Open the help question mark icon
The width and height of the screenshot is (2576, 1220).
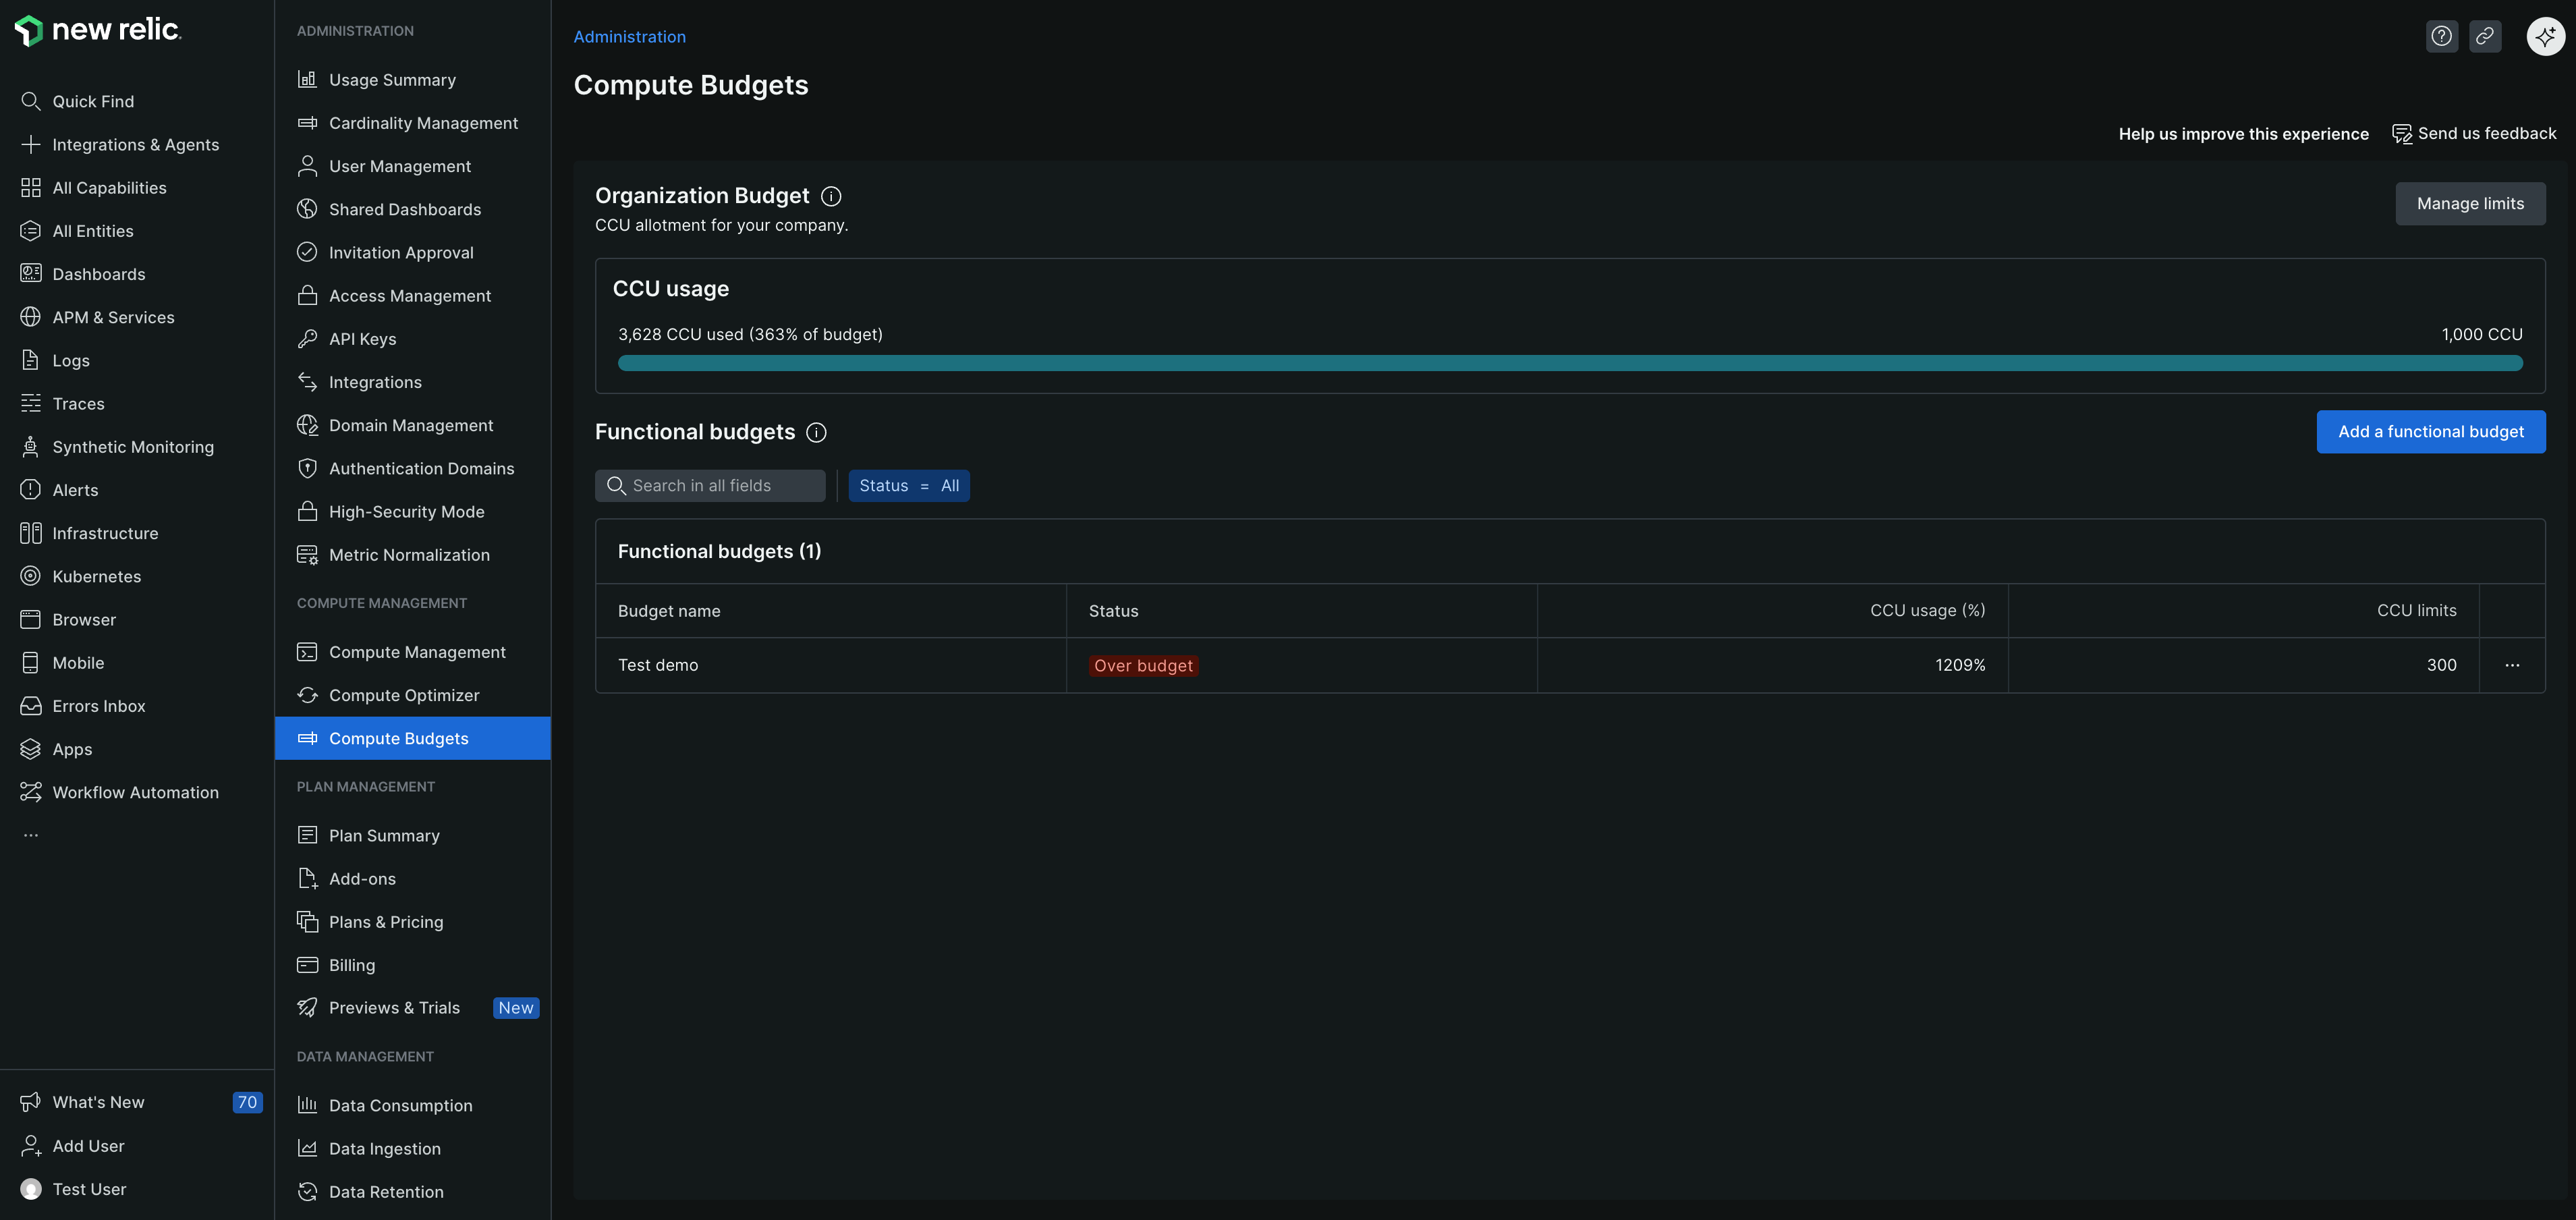(x=2441, y=36)
